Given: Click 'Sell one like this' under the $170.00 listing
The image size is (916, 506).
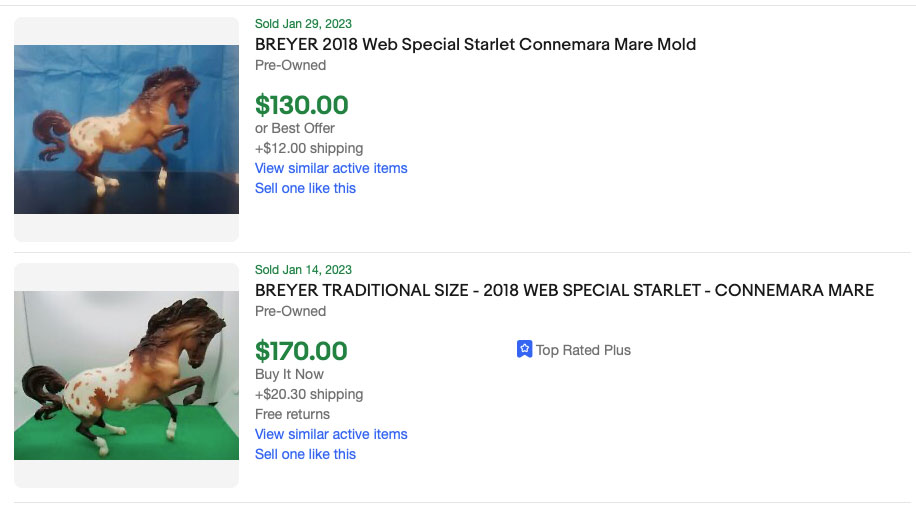Looking at the screenshot, I should click(305, 454).
